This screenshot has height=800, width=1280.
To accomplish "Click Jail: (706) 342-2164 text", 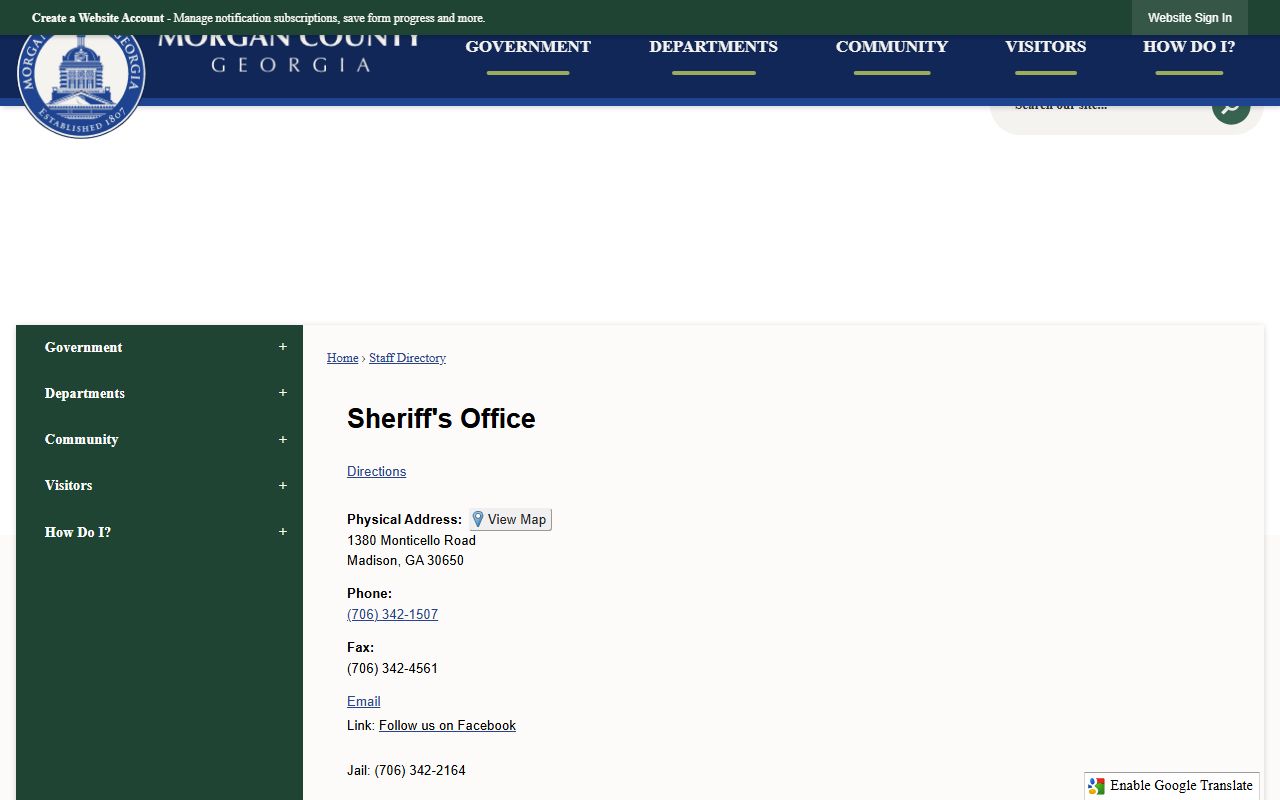I will 406,771.
